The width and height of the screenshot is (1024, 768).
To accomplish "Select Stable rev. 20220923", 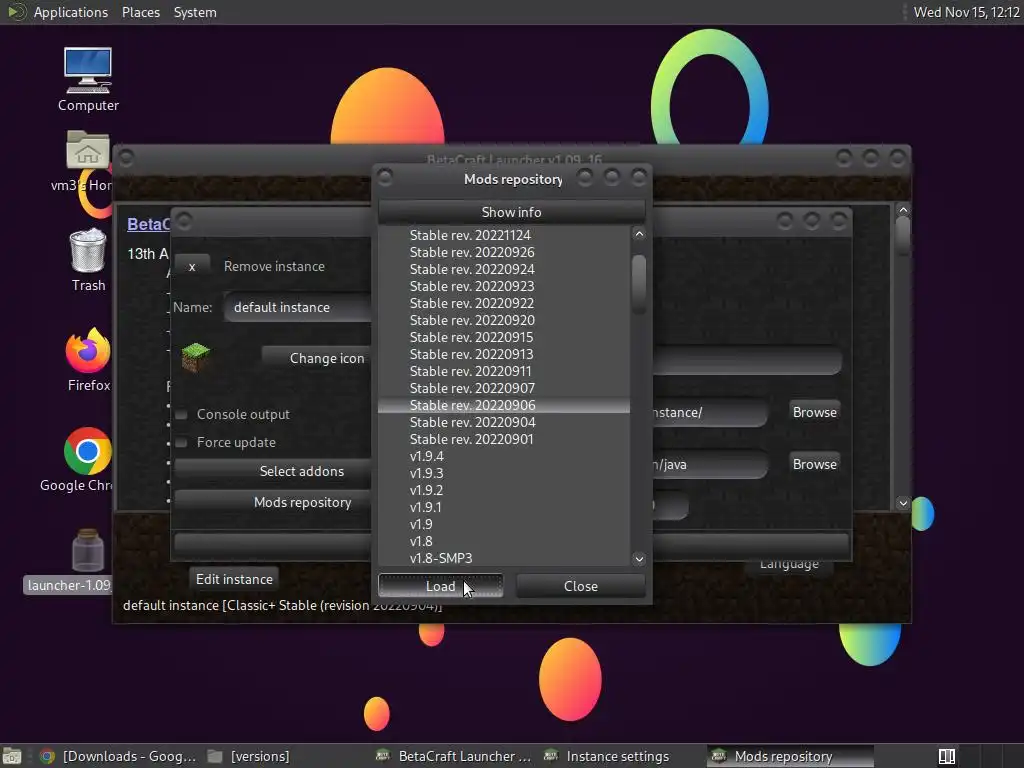I will [504, 286].
